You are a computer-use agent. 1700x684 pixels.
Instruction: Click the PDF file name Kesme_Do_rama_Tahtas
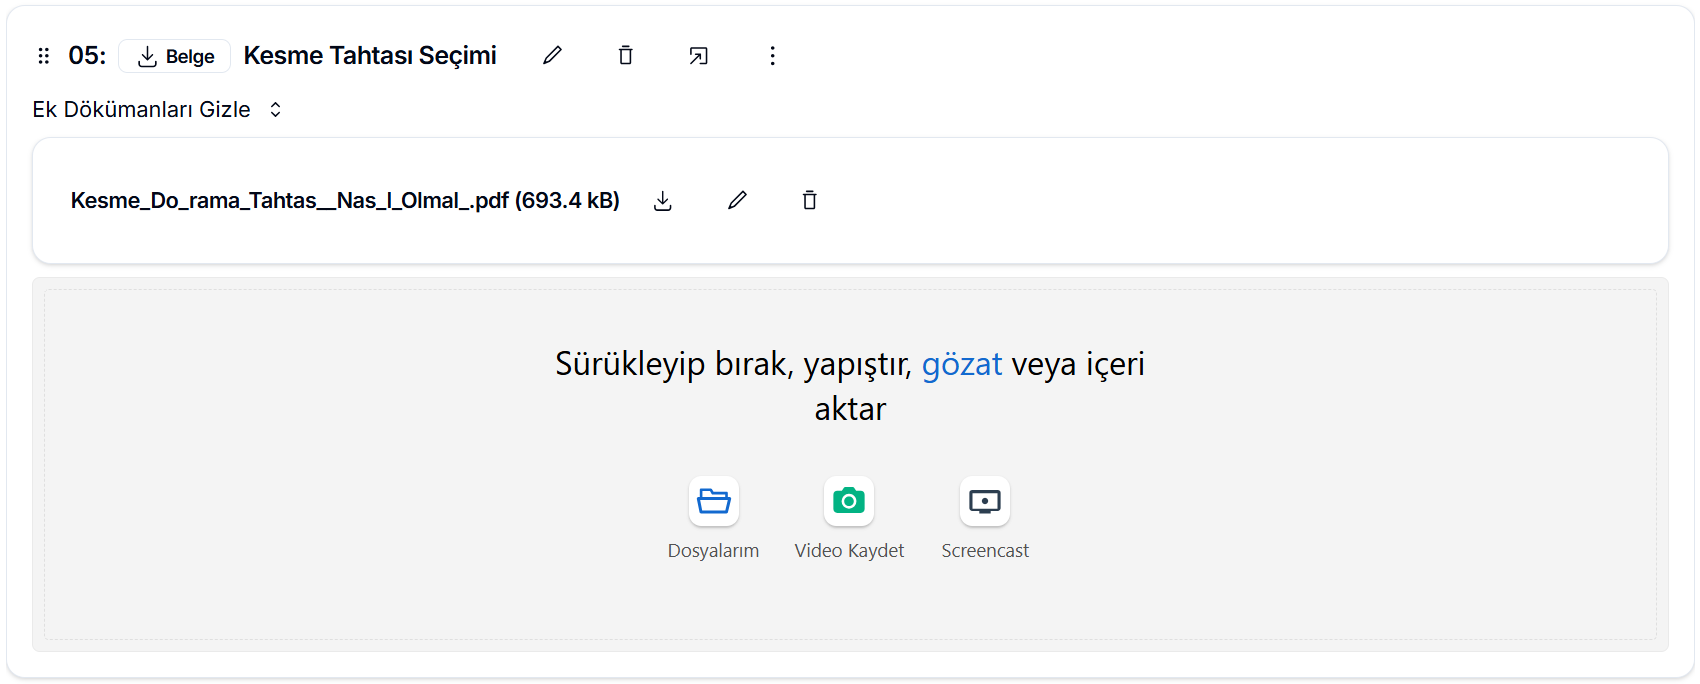coord(344,201)
